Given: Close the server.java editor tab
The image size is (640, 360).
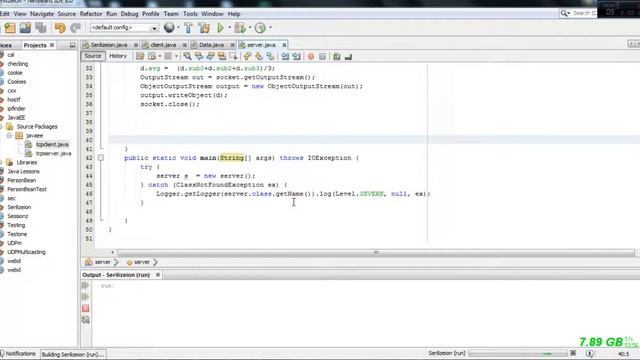Looking at the screenshot, I should click(x=284, y=45).
